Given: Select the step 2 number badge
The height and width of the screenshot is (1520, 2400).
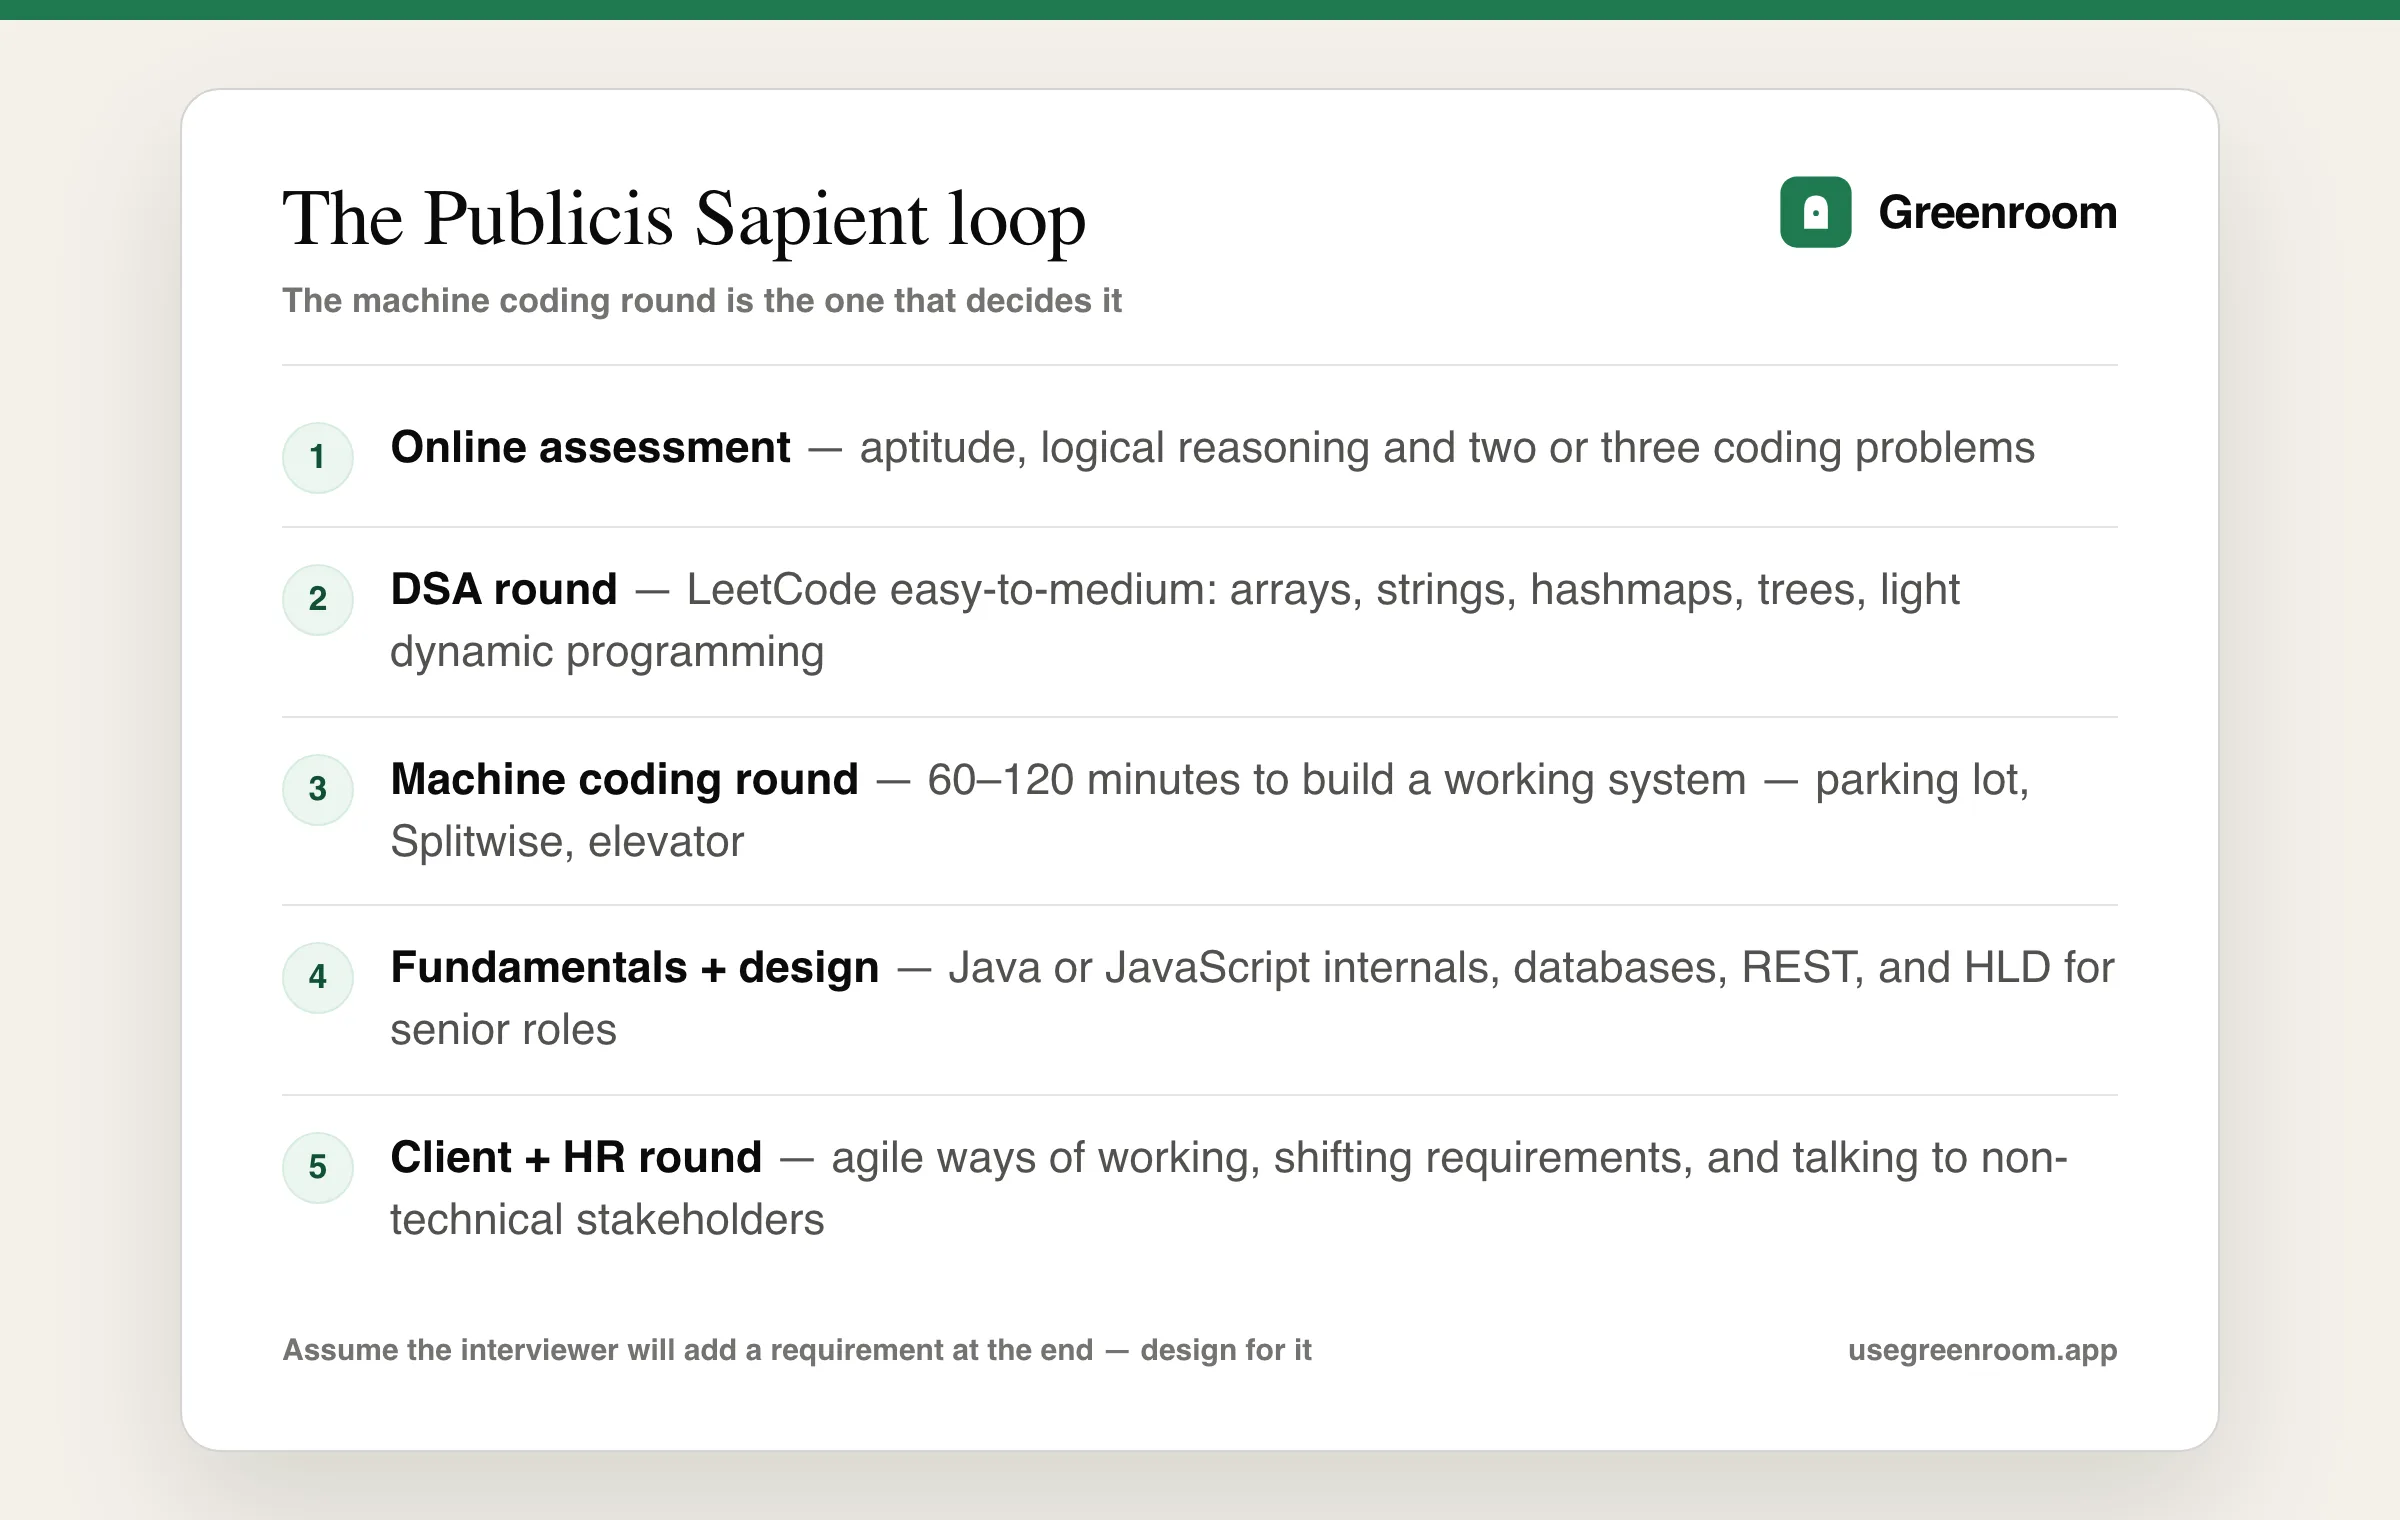Looking at the screenshot, I should (x=318, y=599).
